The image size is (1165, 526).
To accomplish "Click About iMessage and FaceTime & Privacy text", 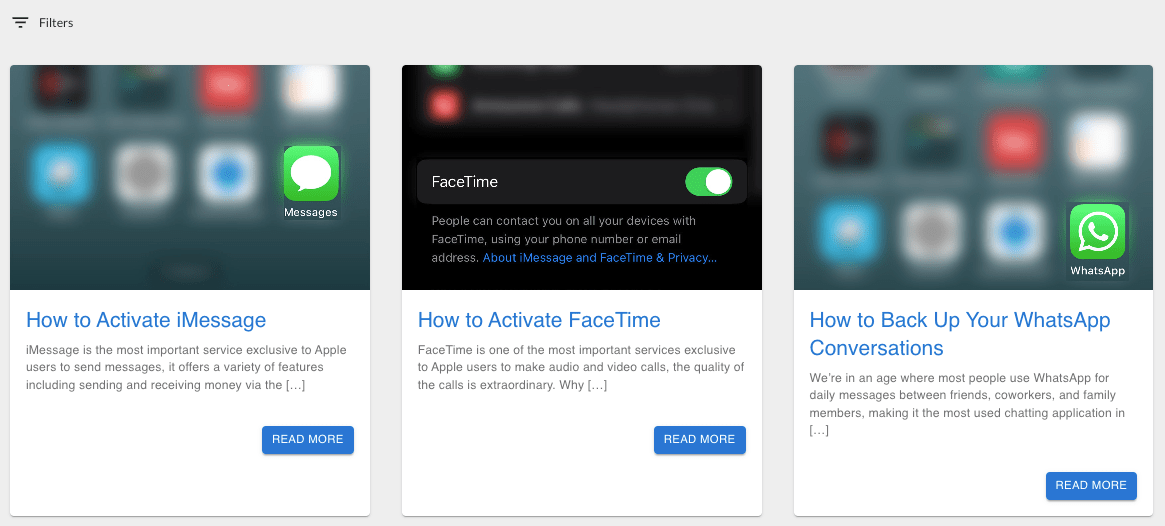I will click(600, 258).
